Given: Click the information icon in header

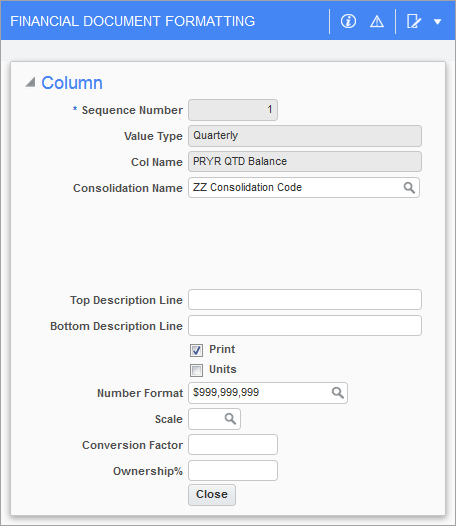Looking at the screenshot, I should point(348,21).
